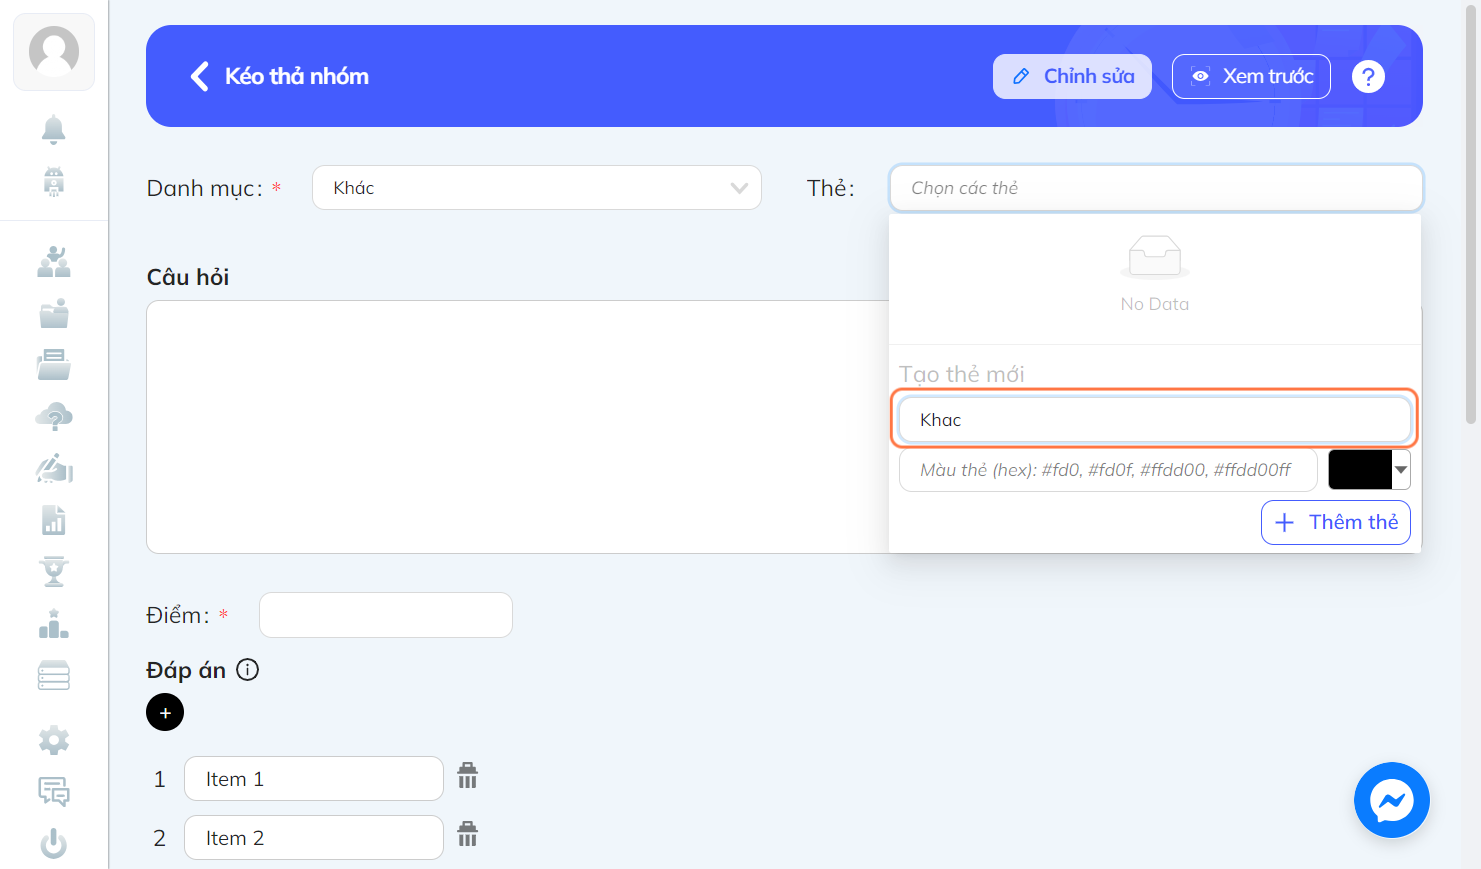Click the power logout icon
Image resolution: width=1481 pixels, height=869 pixels.
(x=54, y=844)
